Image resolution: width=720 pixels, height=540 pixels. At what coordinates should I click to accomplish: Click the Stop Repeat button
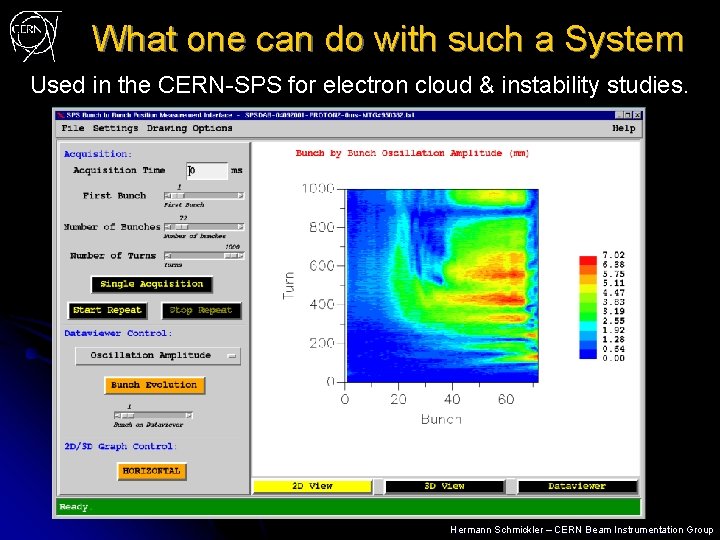coord(201,310)
